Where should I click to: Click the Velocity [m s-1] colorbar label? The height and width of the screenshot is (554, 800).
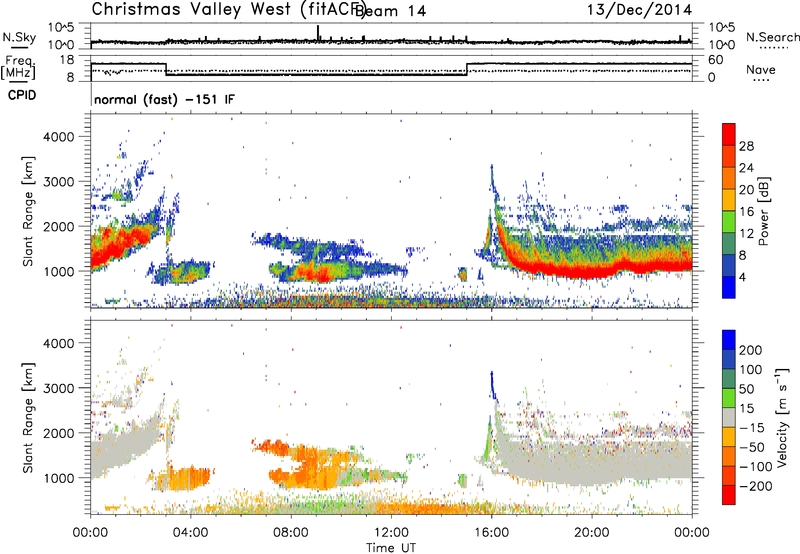tap(782, 417)
